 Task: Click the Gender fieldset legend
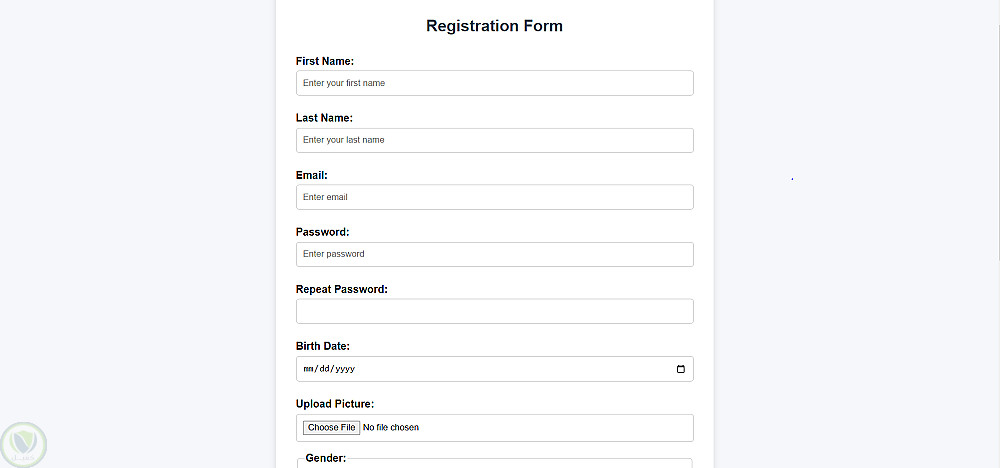[326, 458]
